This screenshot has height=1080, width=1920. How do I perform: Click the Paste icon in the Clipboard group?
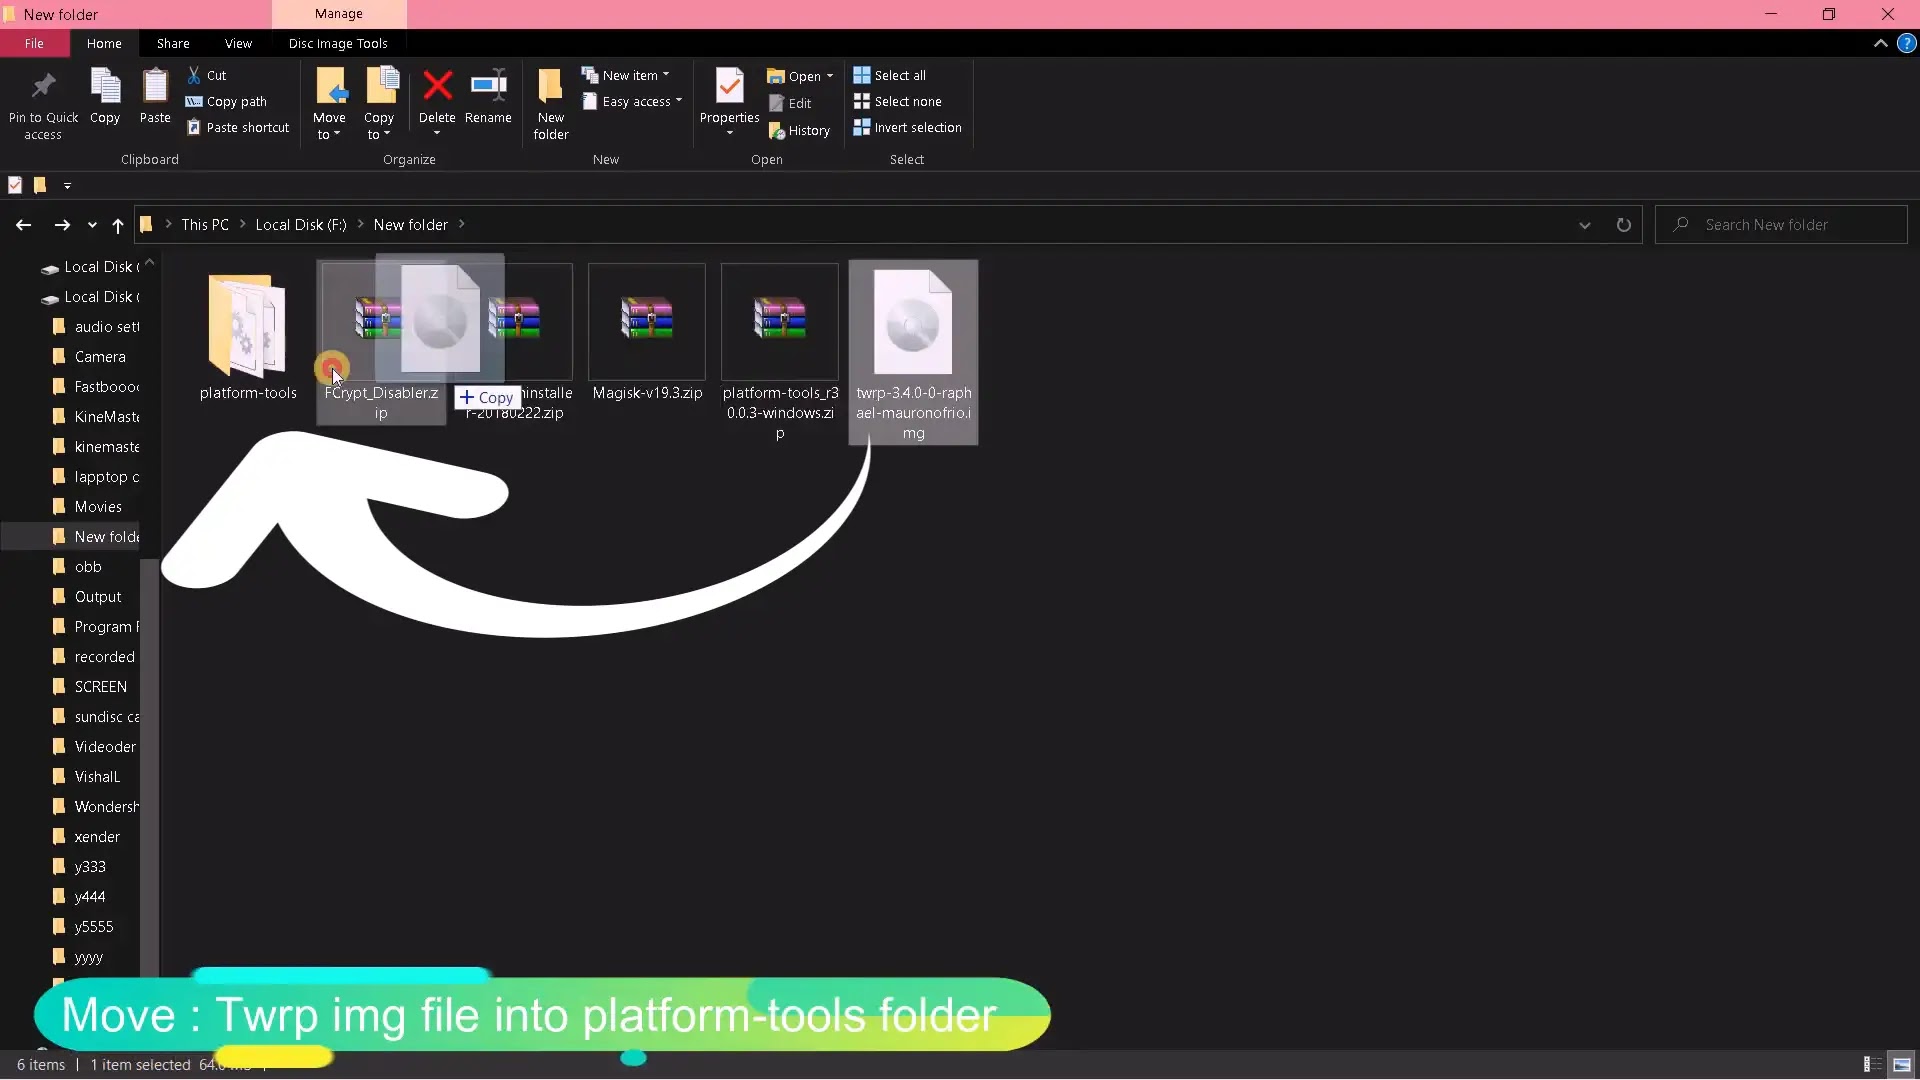(155, 87)
